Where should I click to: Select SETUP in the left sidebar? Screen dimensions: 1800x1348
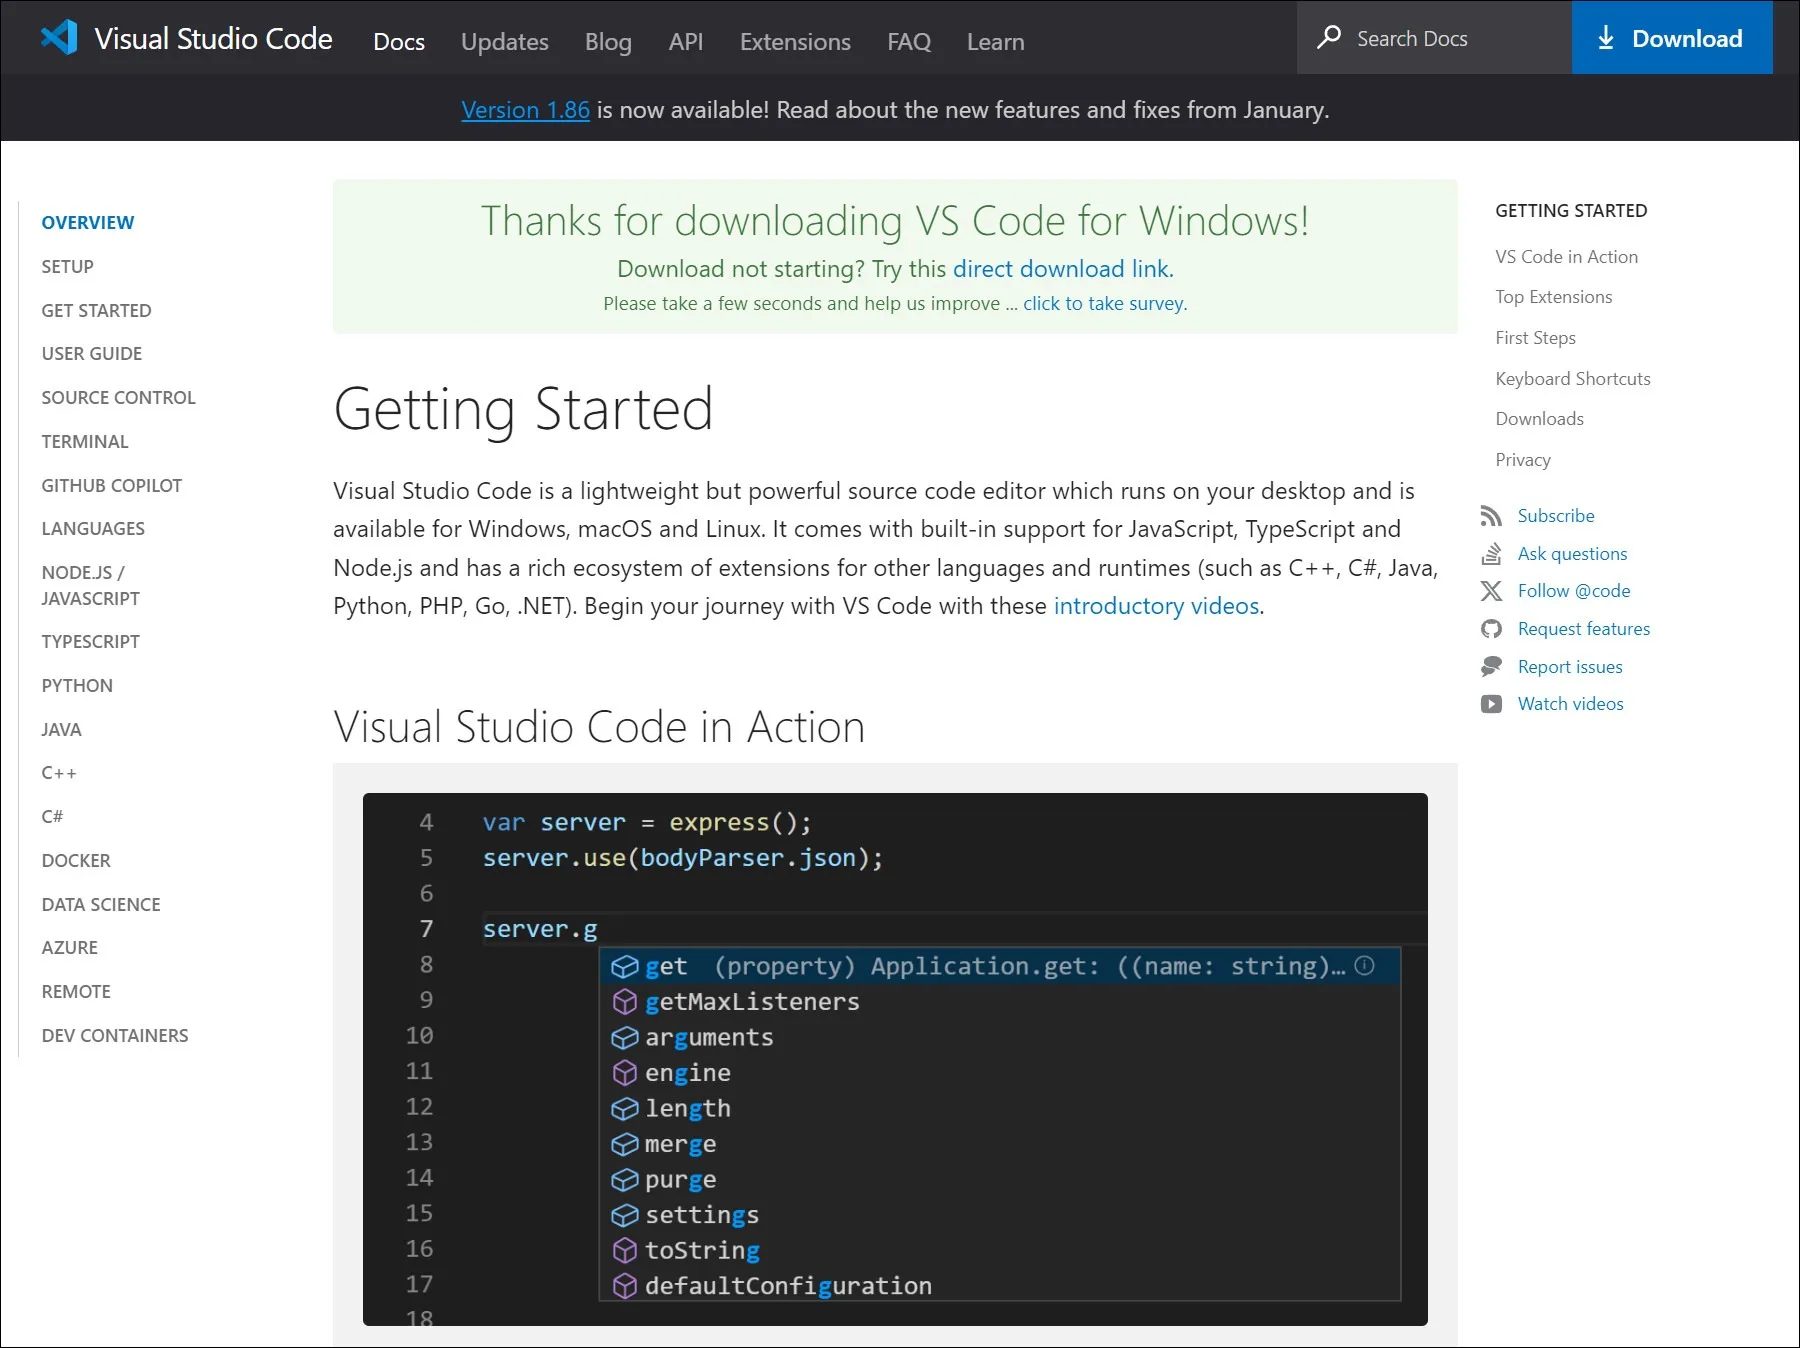(67, 267)
